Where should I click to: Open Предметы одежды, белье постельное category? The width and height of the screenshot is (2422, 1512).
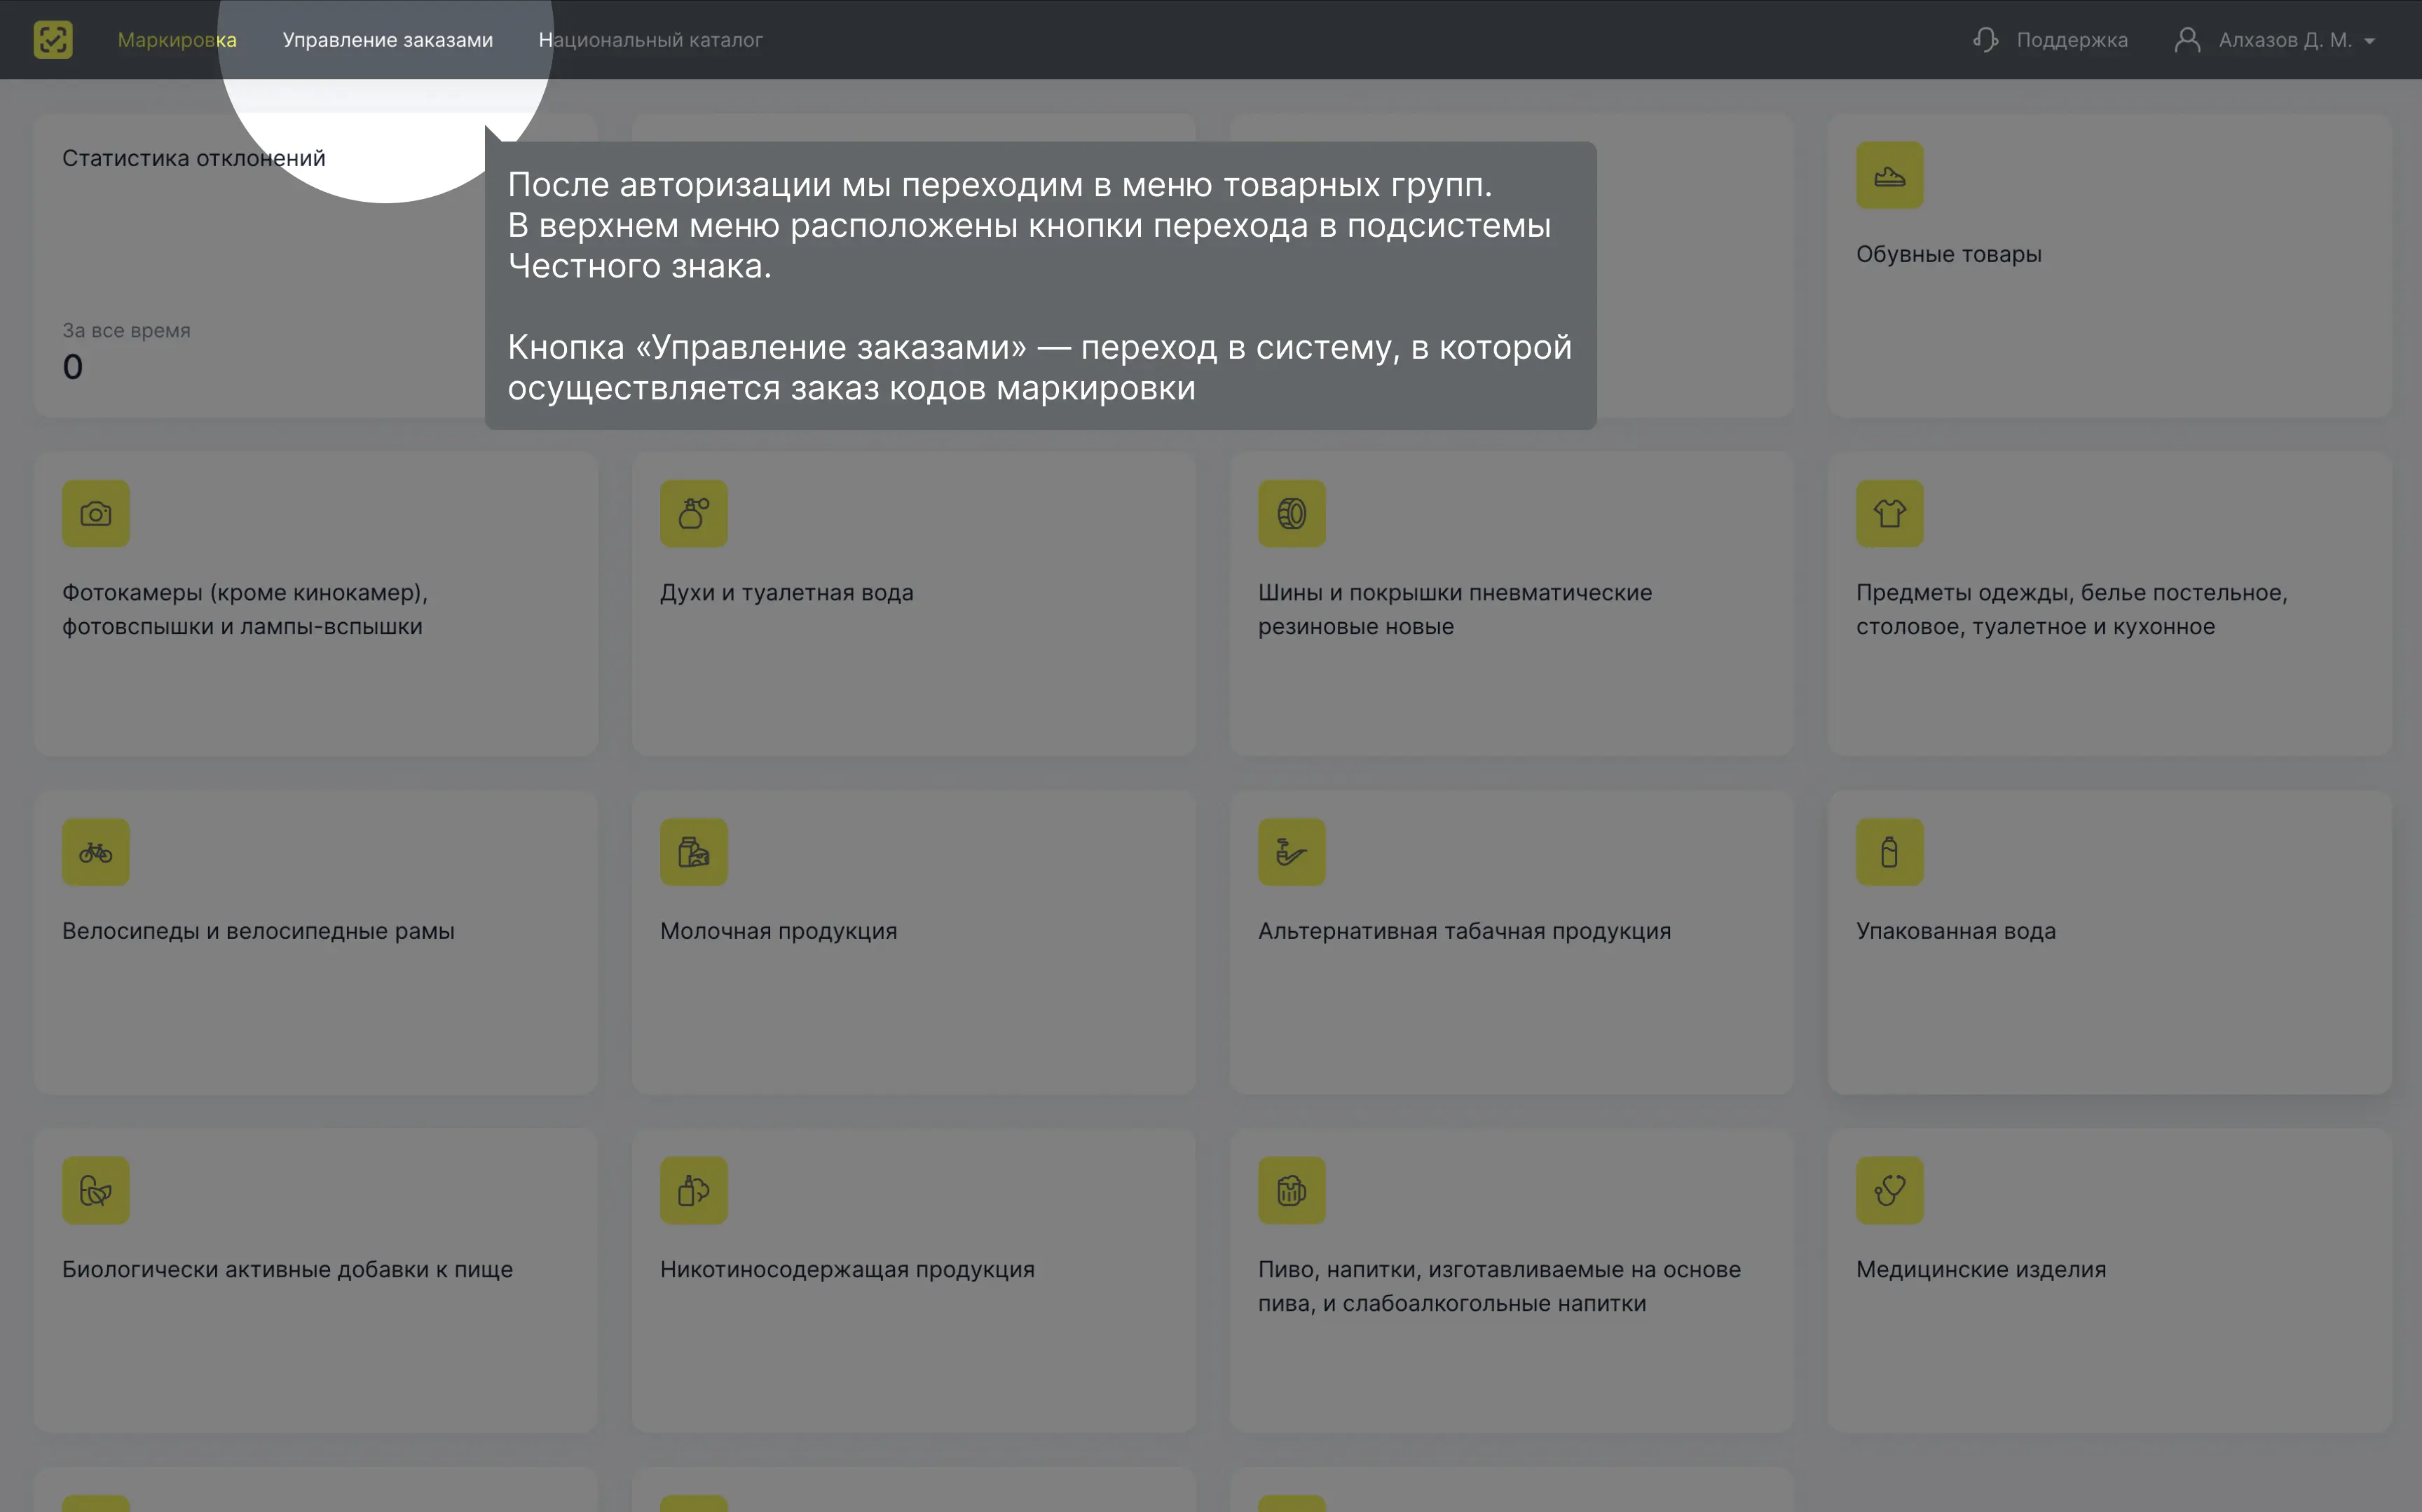pyautogui.click(x=2072, y=609)
